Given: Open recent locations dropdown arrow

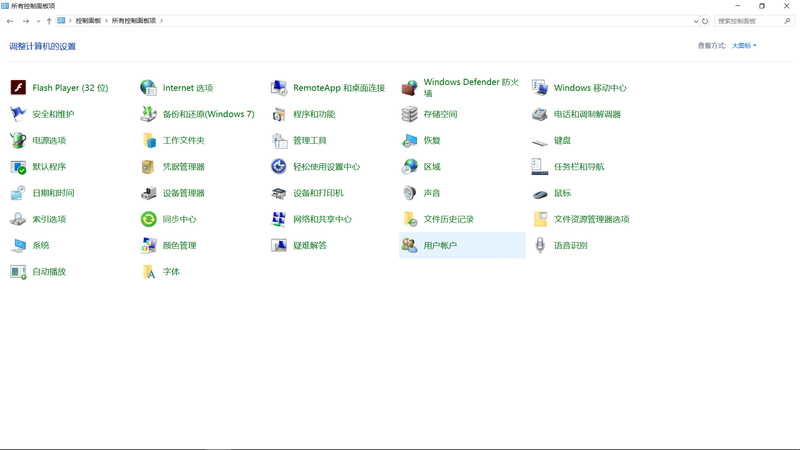Looking at the screenshot, I should [38, 21].
